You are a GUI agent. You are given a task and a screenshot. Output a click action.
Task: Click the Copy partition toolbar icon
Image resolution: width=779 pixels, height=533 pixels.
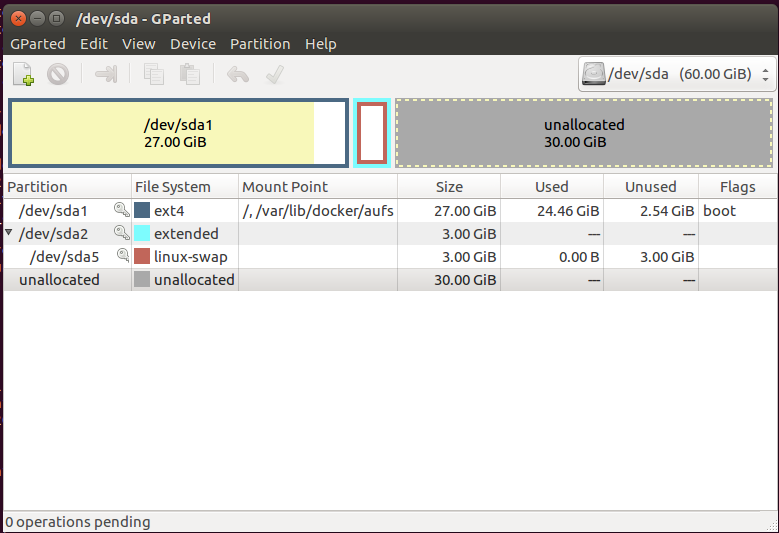click(154, 75)
